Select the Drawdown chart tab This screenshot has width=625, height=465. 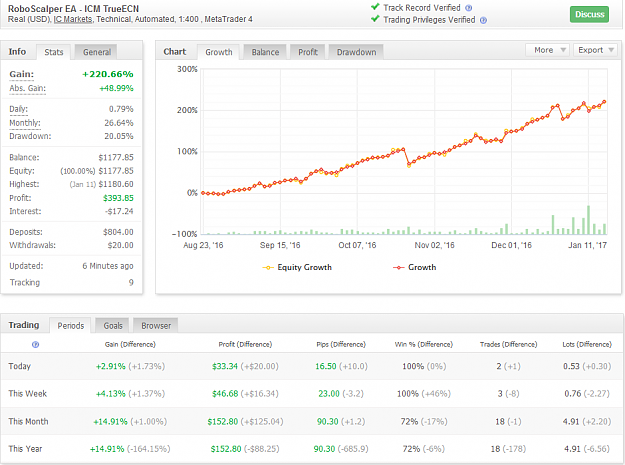[356, 52]
